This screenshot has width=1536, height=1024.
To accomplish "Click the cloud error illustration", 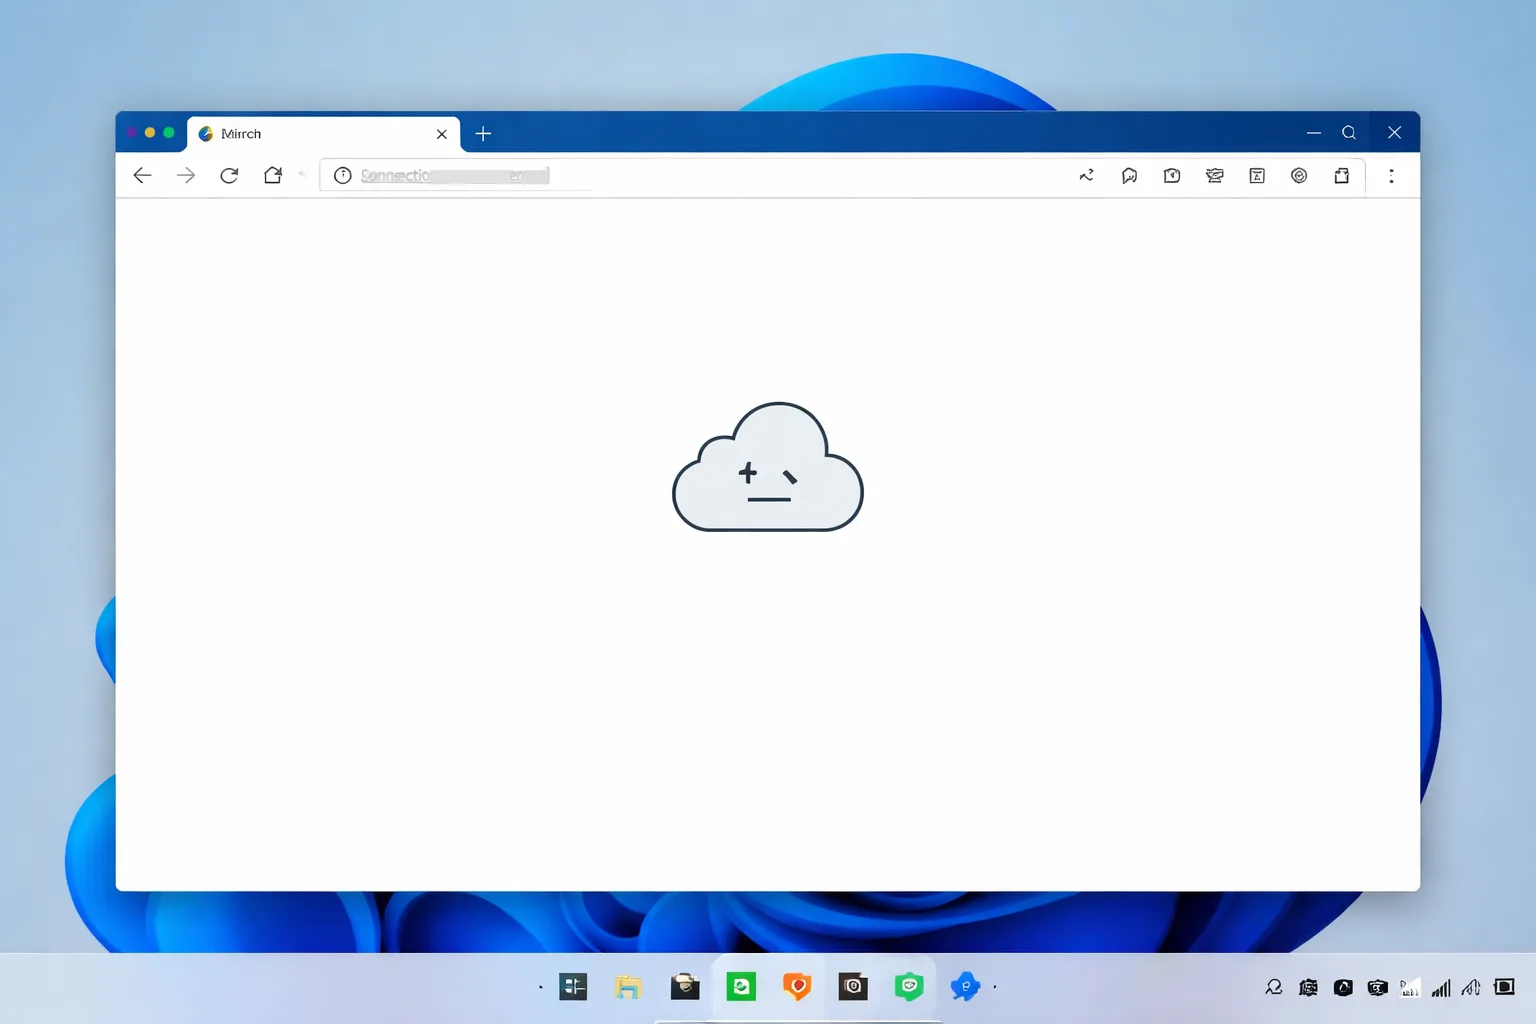I will (768, 466).
